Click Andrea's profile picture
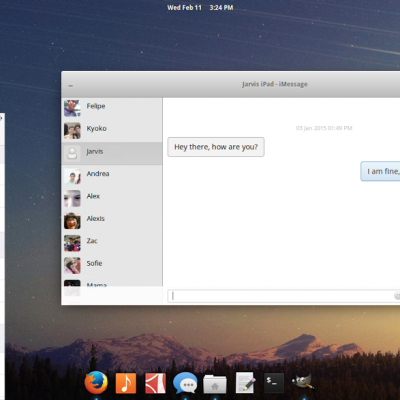Image resolution: width=400 pixels, height=400 pixels. pyautogui.click(x=72, y=176)
